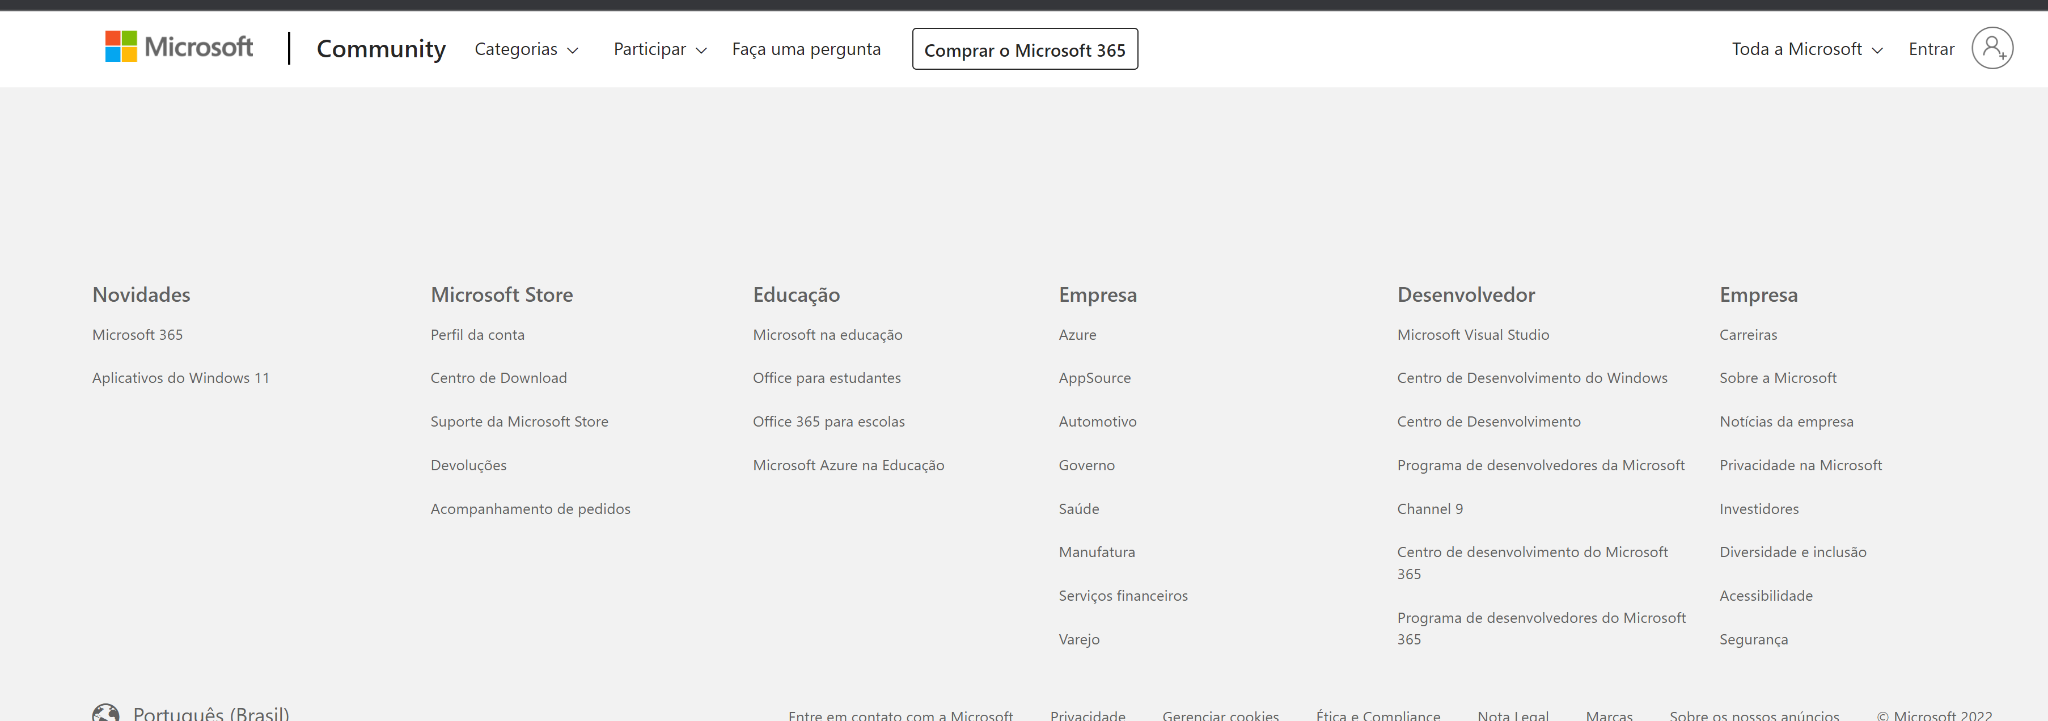The height and width of the screenshot is (721, 2048).
Task: Open Notícias da empresa link
Action: (1787, 422)
